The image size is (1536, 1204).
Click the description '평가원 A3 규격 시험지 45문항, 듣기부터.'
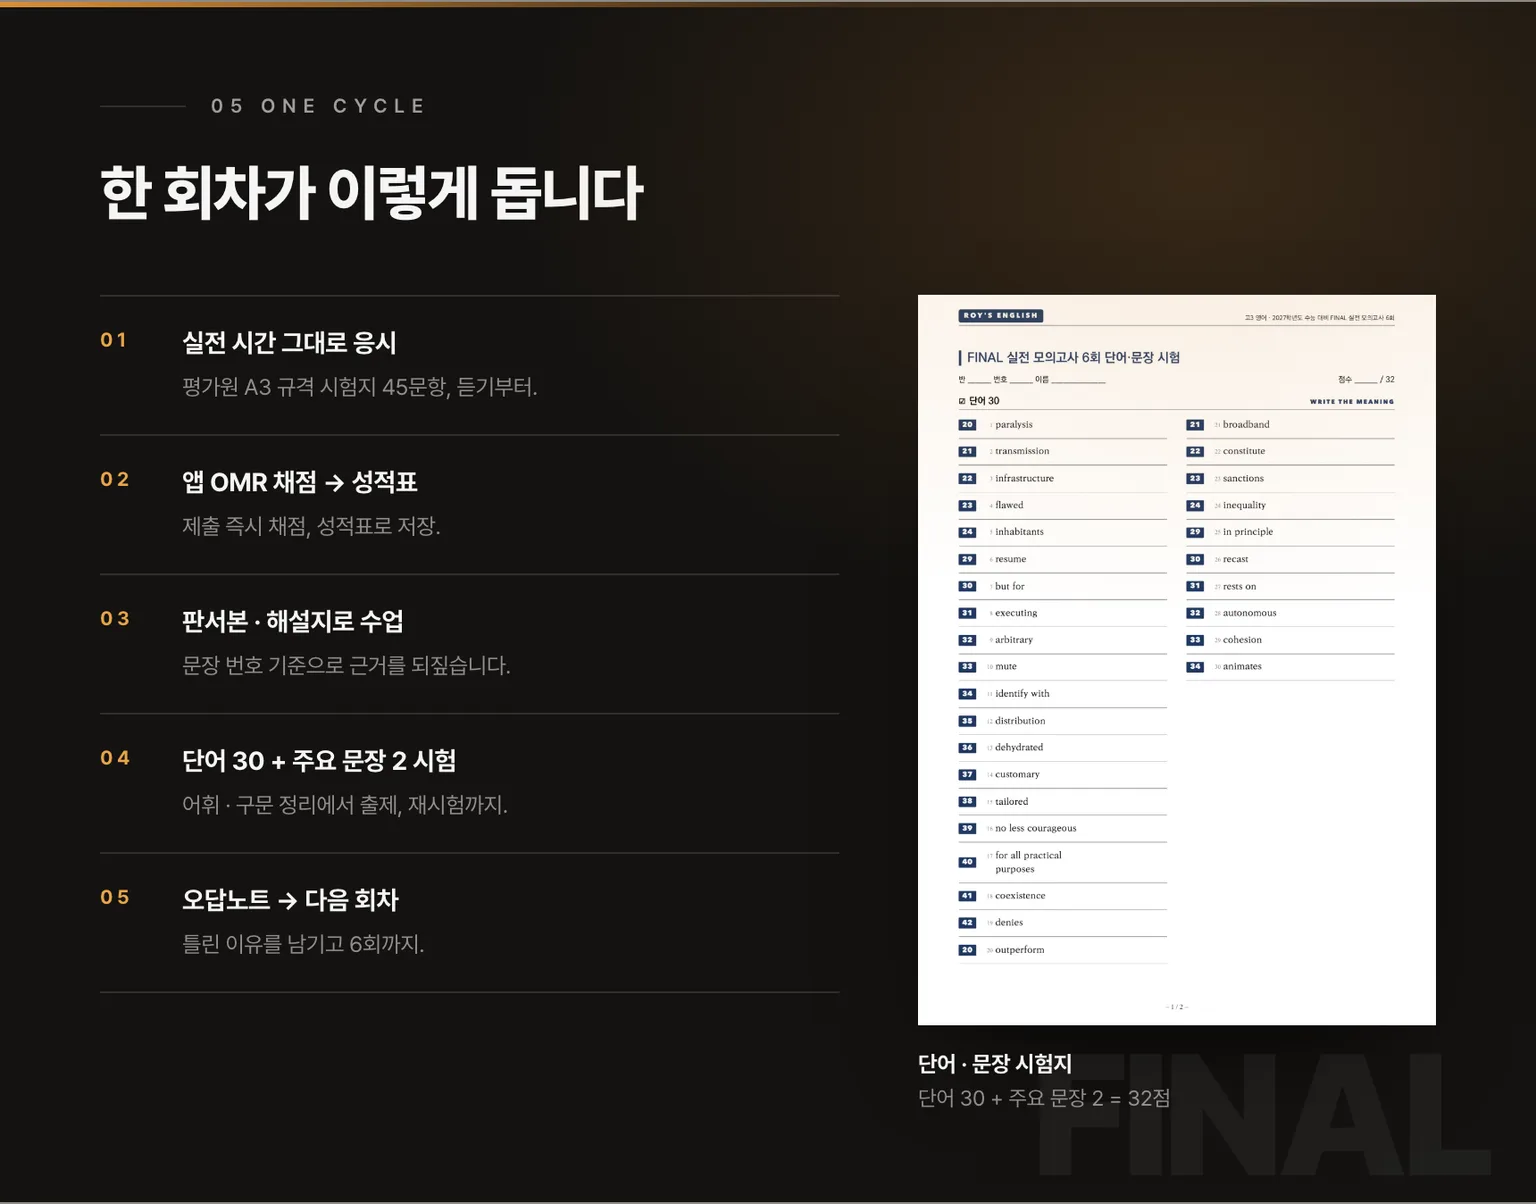coord(360,387)
